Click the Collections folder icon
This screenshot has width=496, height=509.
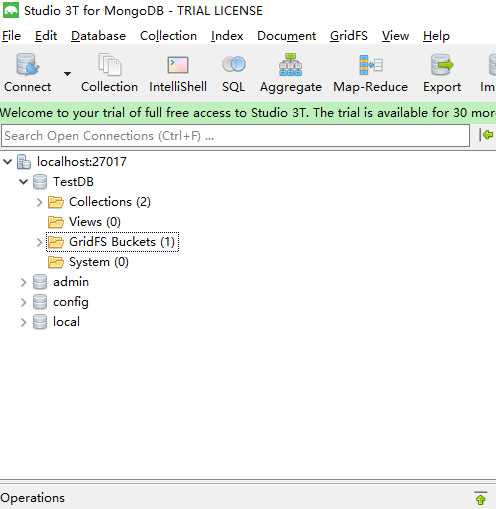(56, 202)
